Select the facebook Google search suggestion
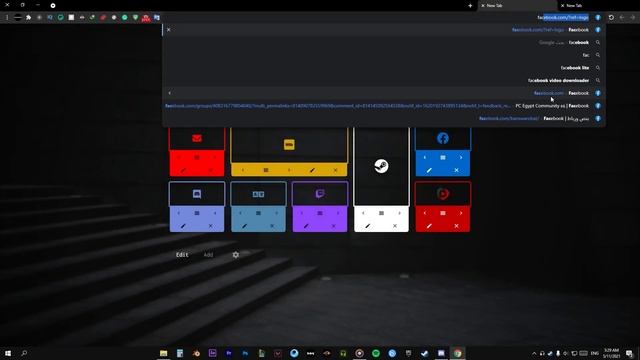The image size is (640, 360). [384, 42]
